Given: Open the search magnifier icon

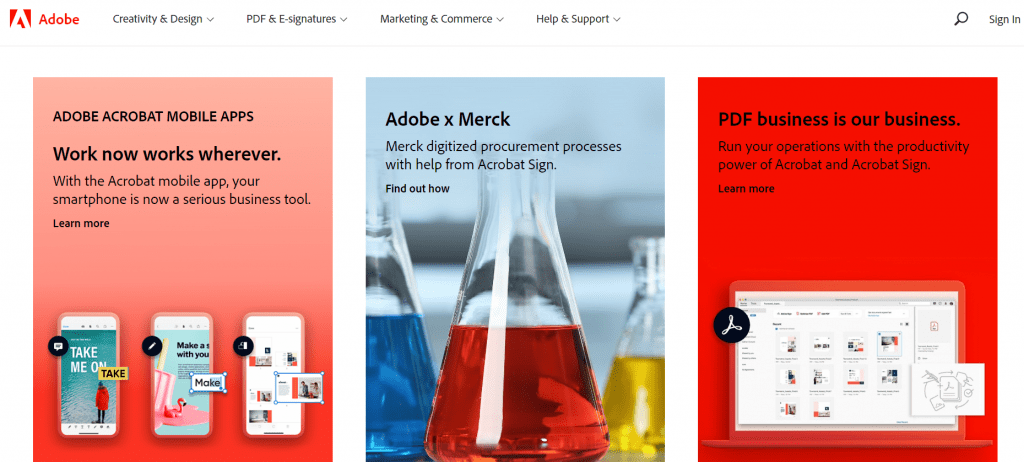Looking at the screenshot, I should [961, 18].
